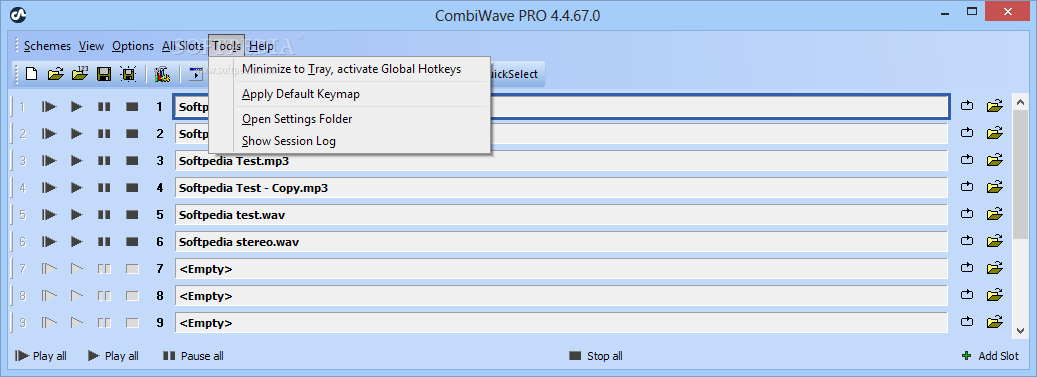Restart slot 1 with bar-play icon

(x=49, y=106)
